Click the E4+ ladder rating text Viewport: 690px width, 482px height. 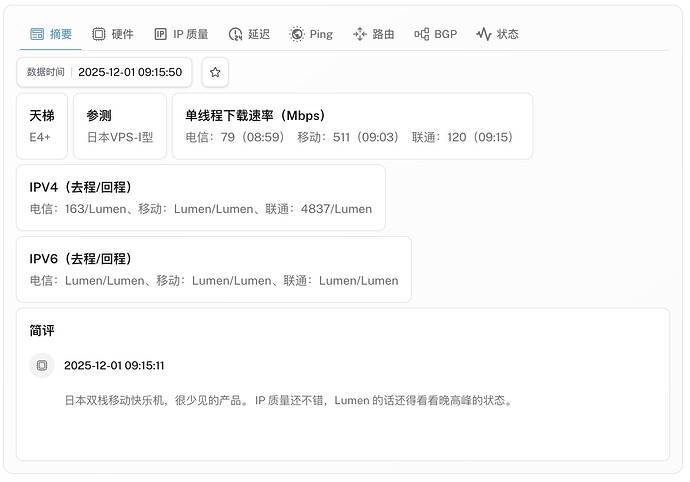(x=40, y=137)
